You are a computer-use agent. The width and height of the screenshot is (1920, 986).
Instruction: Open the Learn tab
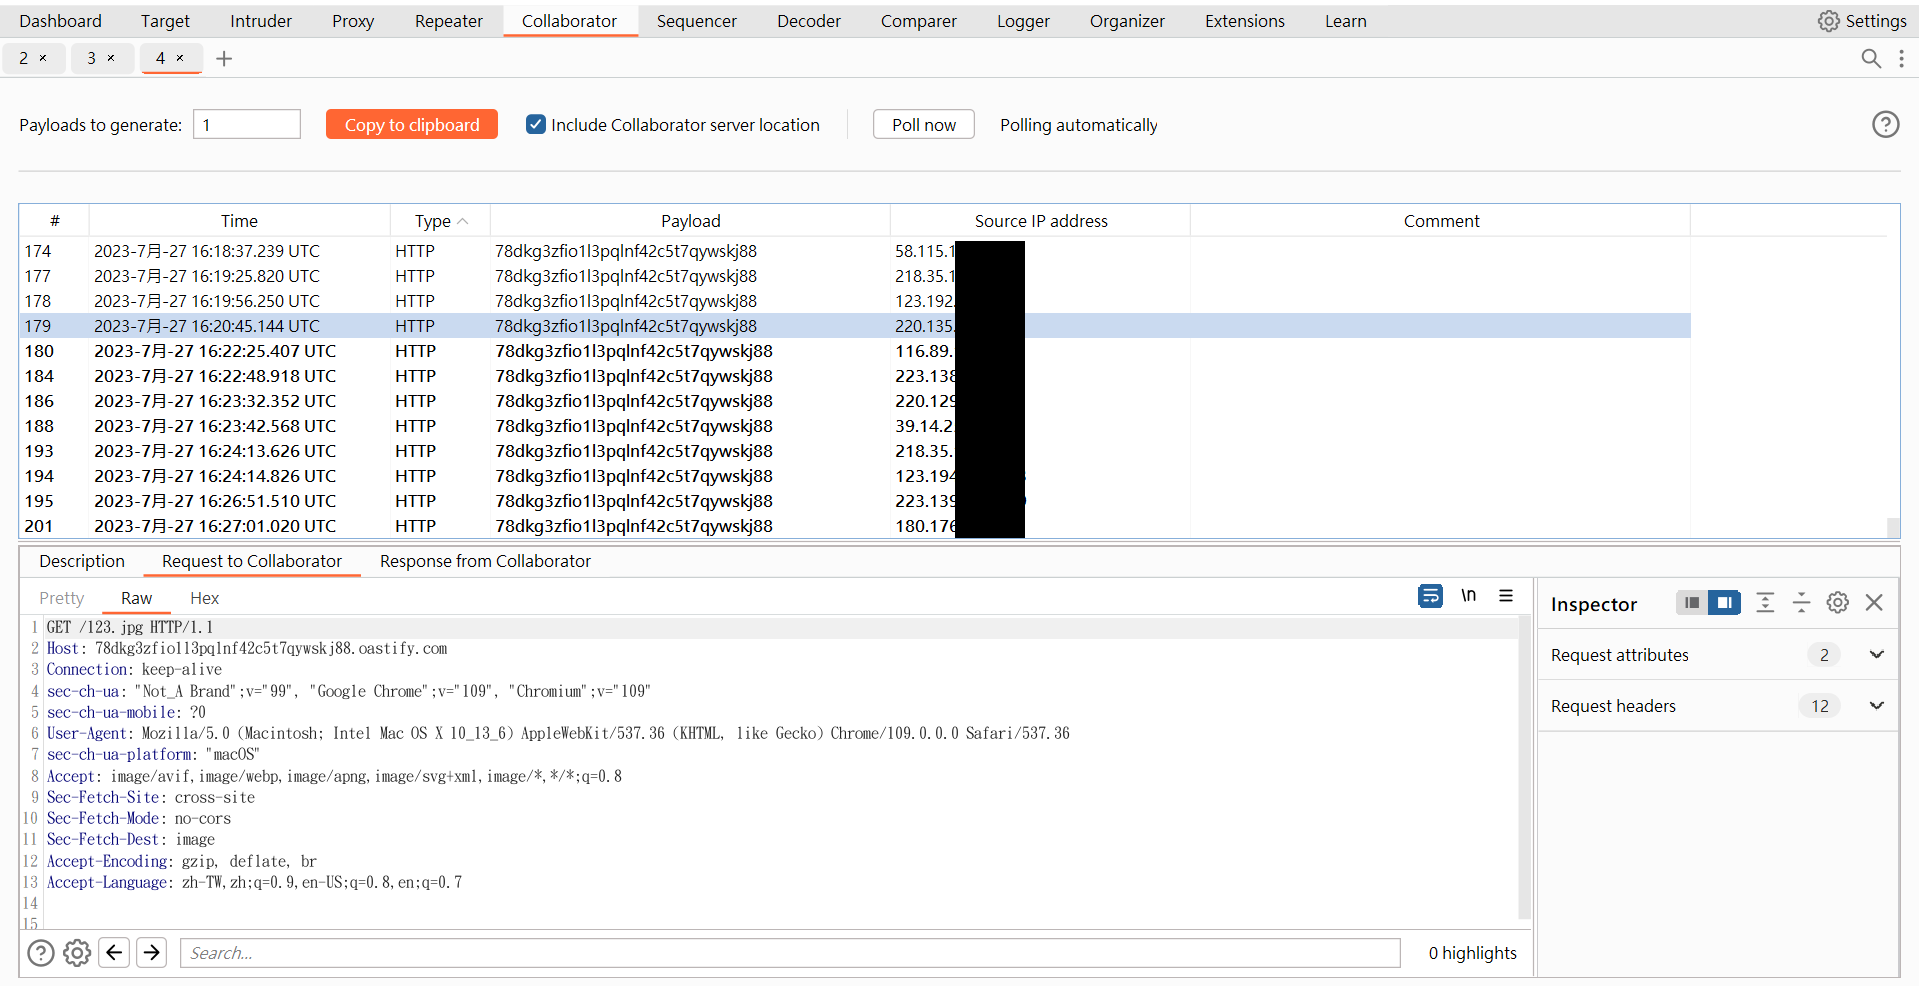click(x=1345, y=21)
